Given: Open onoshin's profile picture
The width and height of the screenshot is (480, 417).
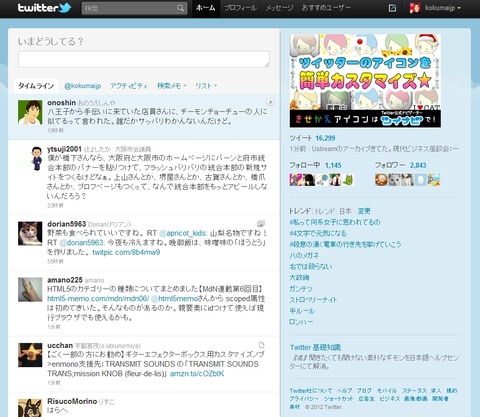Looking at the screenshot, I should pyautogui.click(x=30, y=112).
